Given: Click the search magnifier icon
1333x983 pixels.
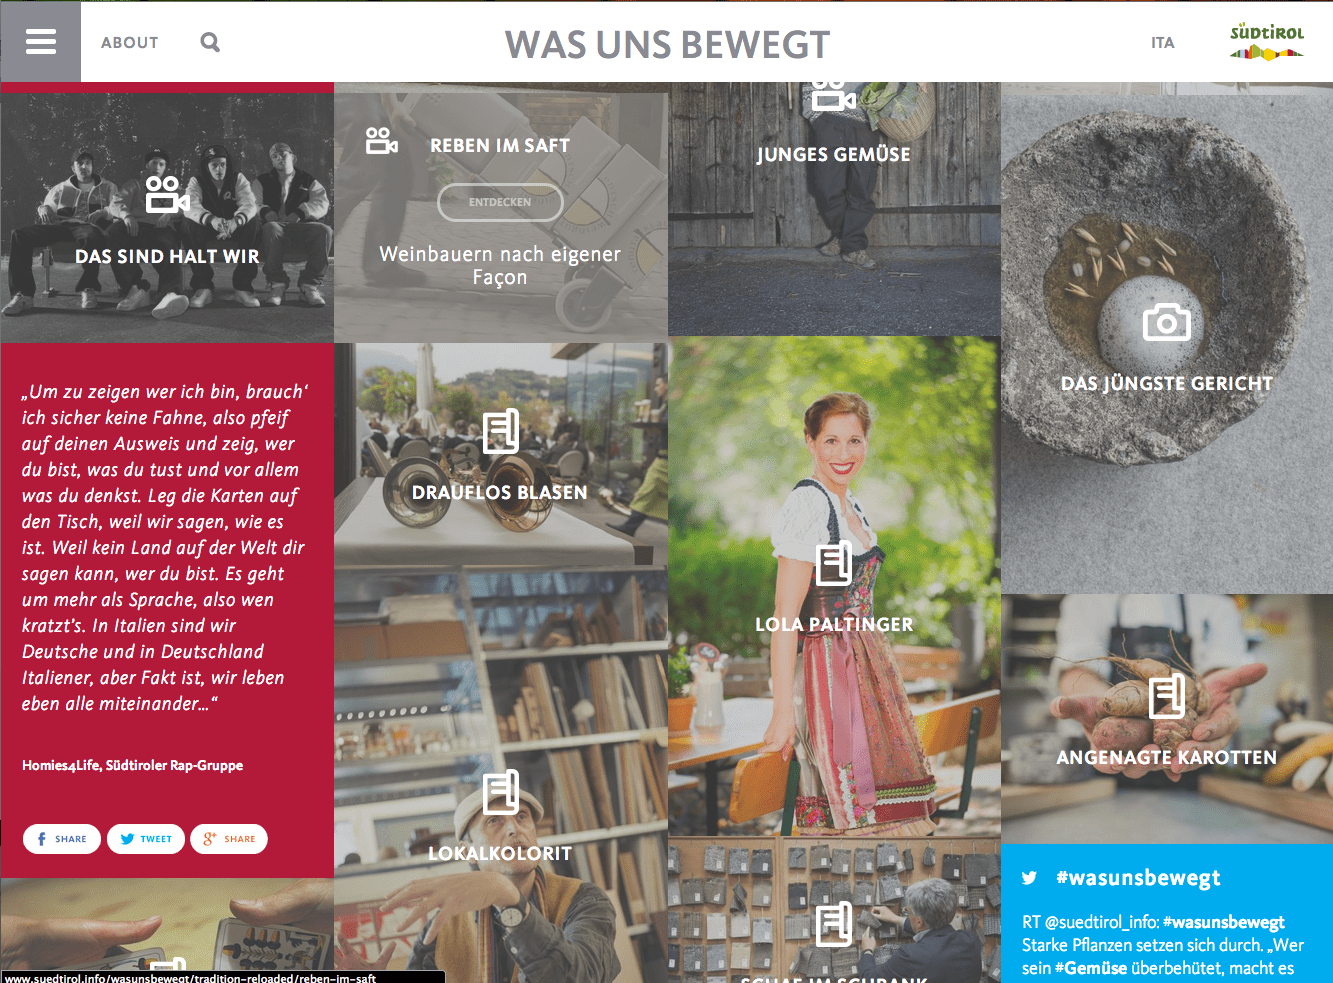Looking at the screenshot, I should [210, 42].
